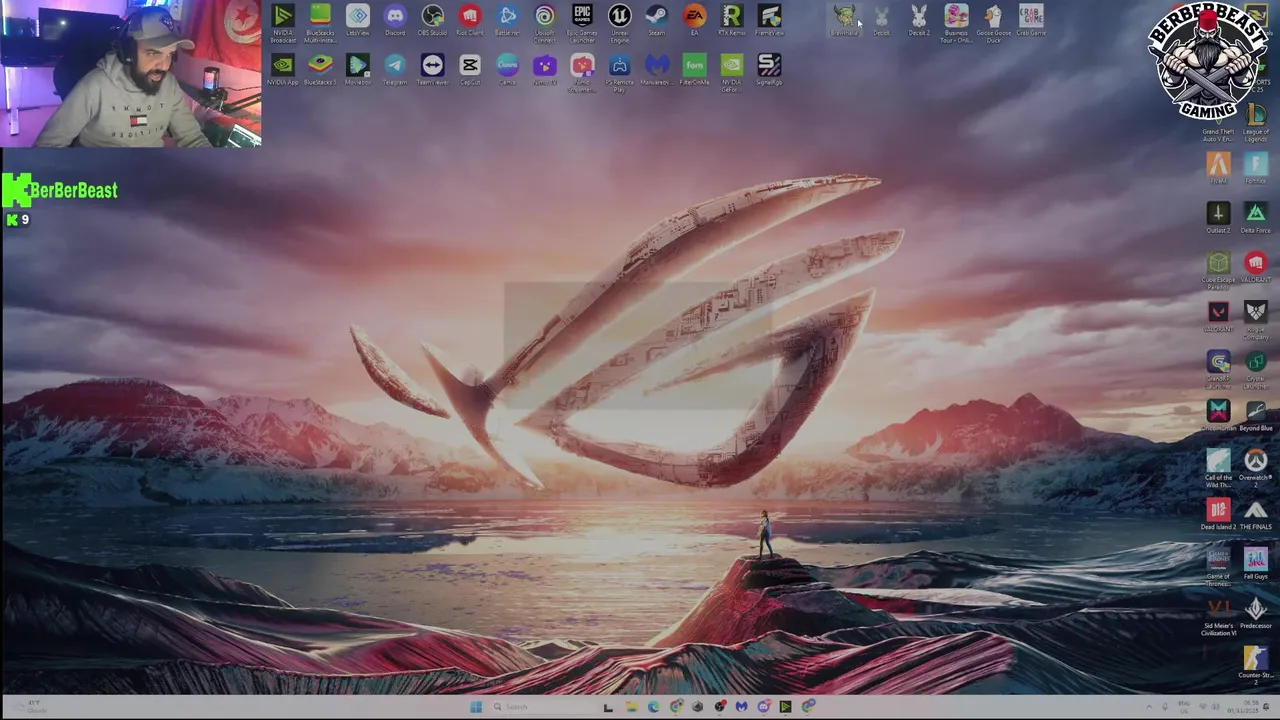Select the Brawlhalla game icon
1280x720 pixels.
tap(844, 20)
